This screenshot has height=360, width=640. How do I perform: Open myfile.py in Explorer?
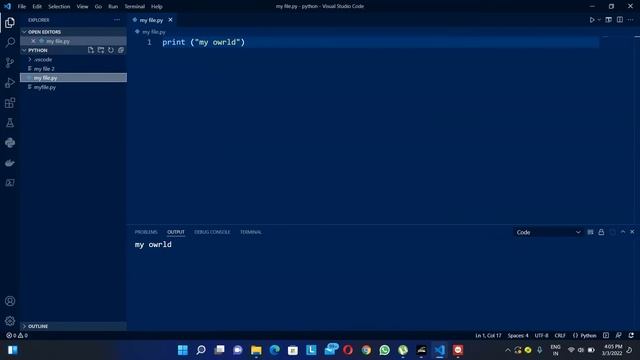tap(73, 87)
